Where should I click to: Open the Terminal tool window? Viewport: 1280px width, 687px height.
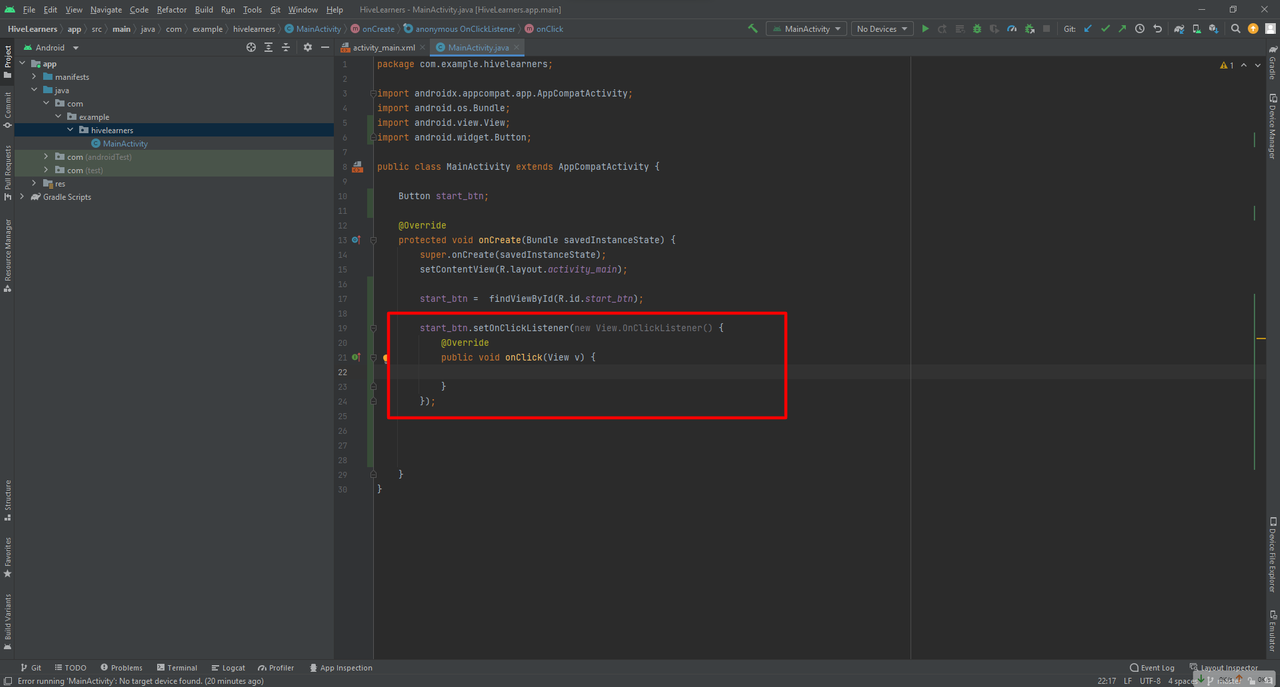click(177, 668)
